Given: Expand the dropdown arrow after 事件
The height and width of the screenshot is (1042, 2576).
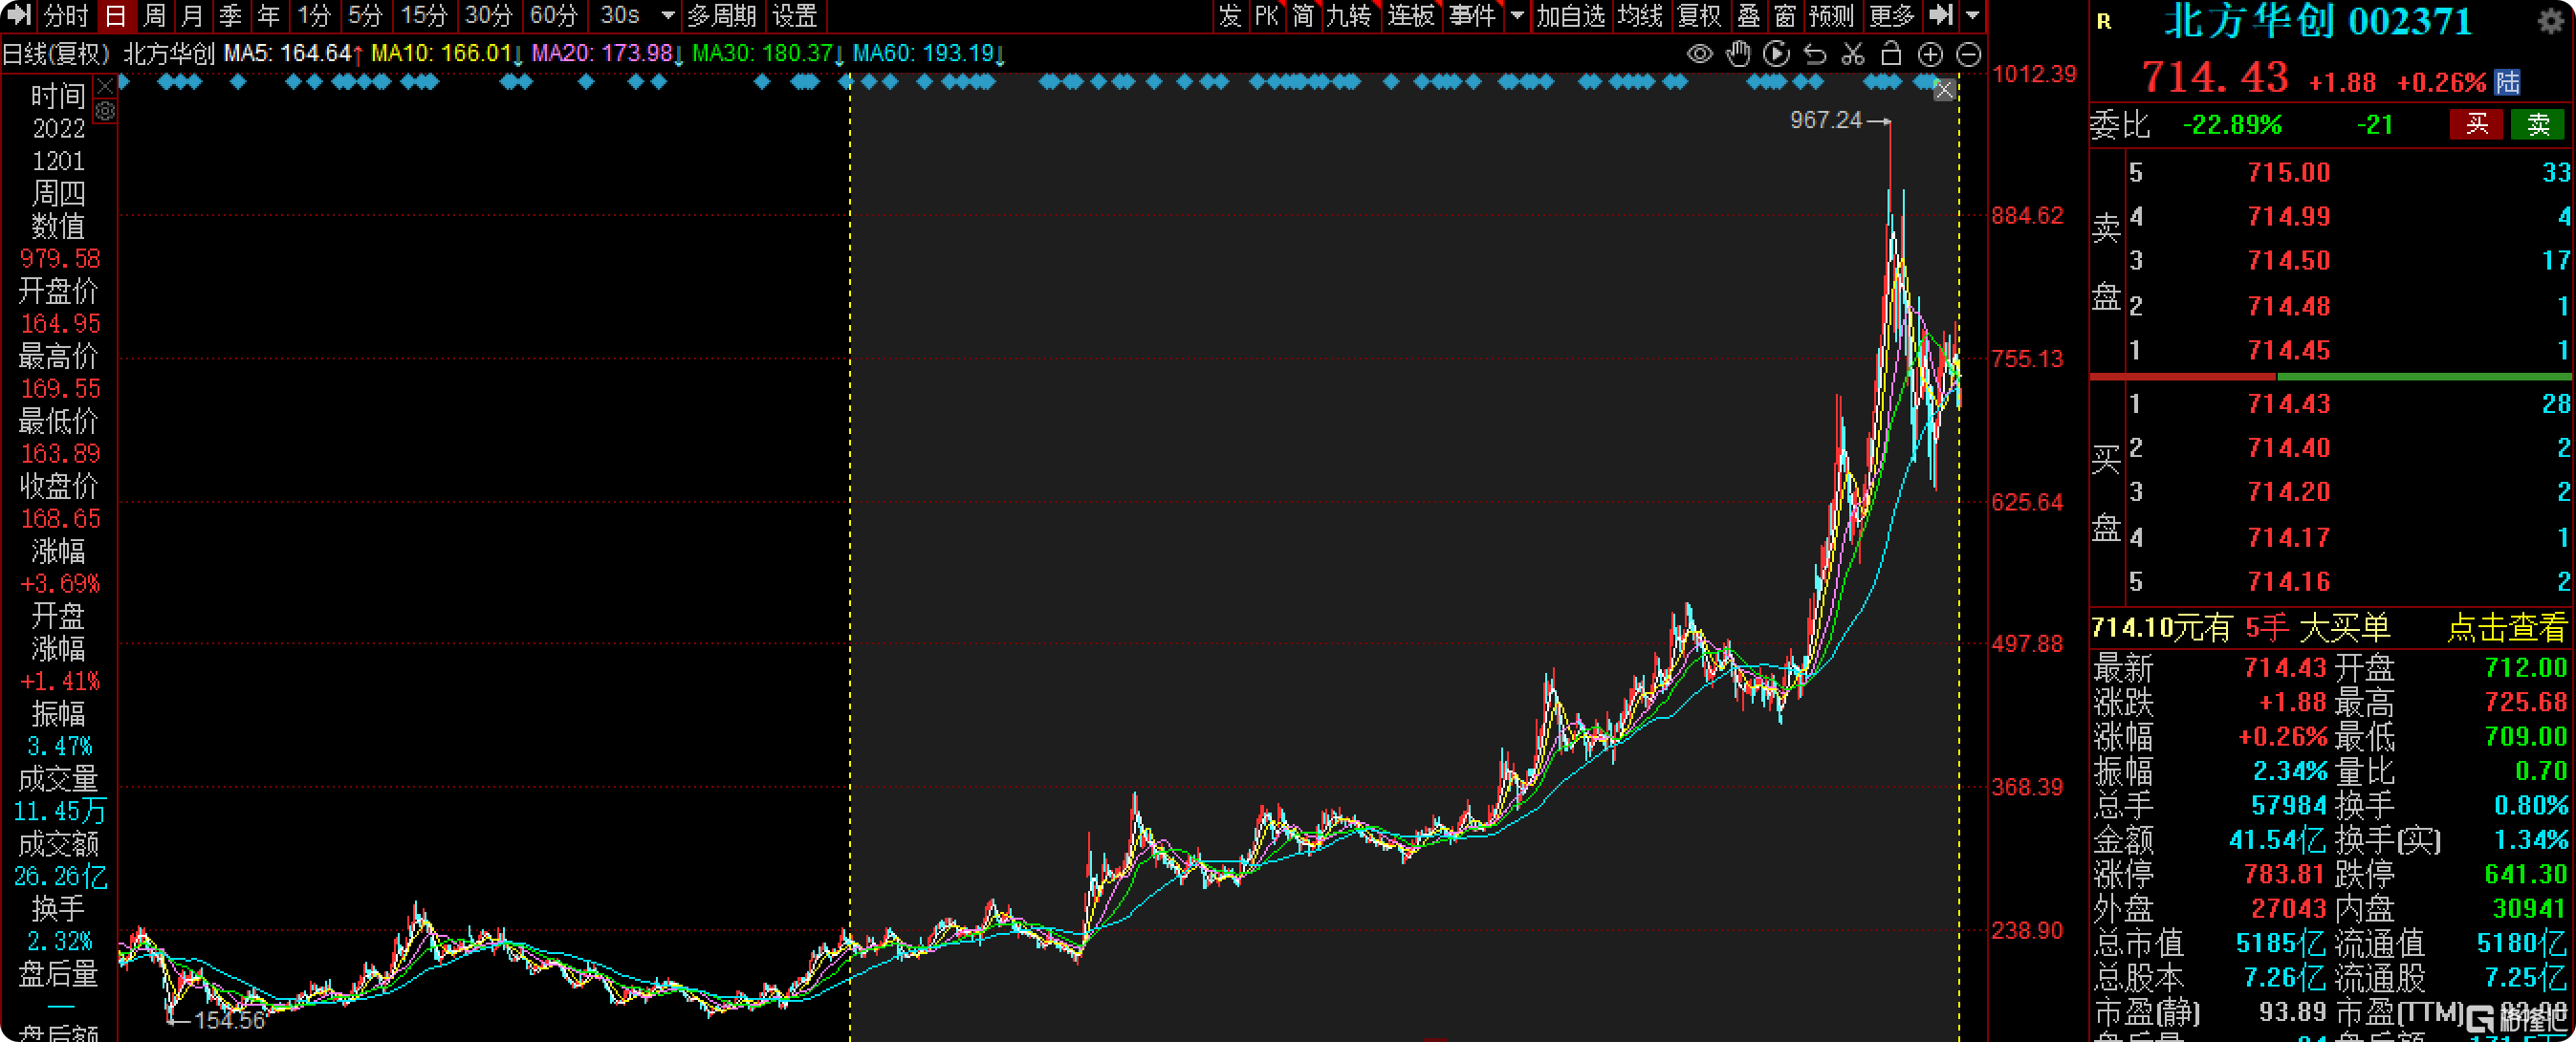Looking at the screenshot, I should [x=1517, y=15].
